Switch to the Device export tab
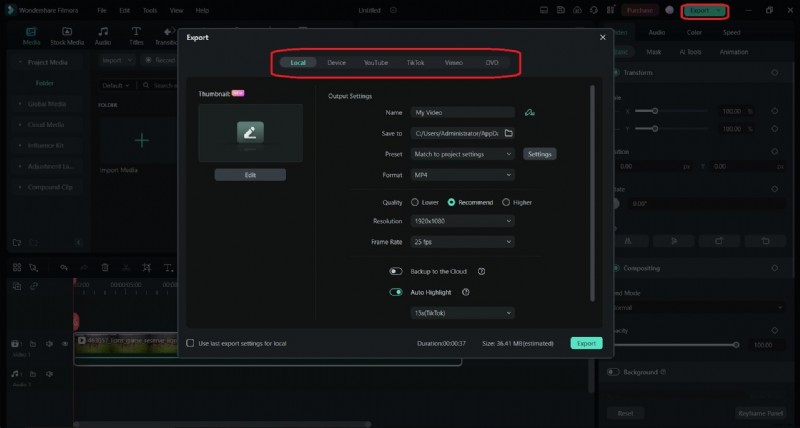This screenshot has height=428, width=800. coord(336,63)
